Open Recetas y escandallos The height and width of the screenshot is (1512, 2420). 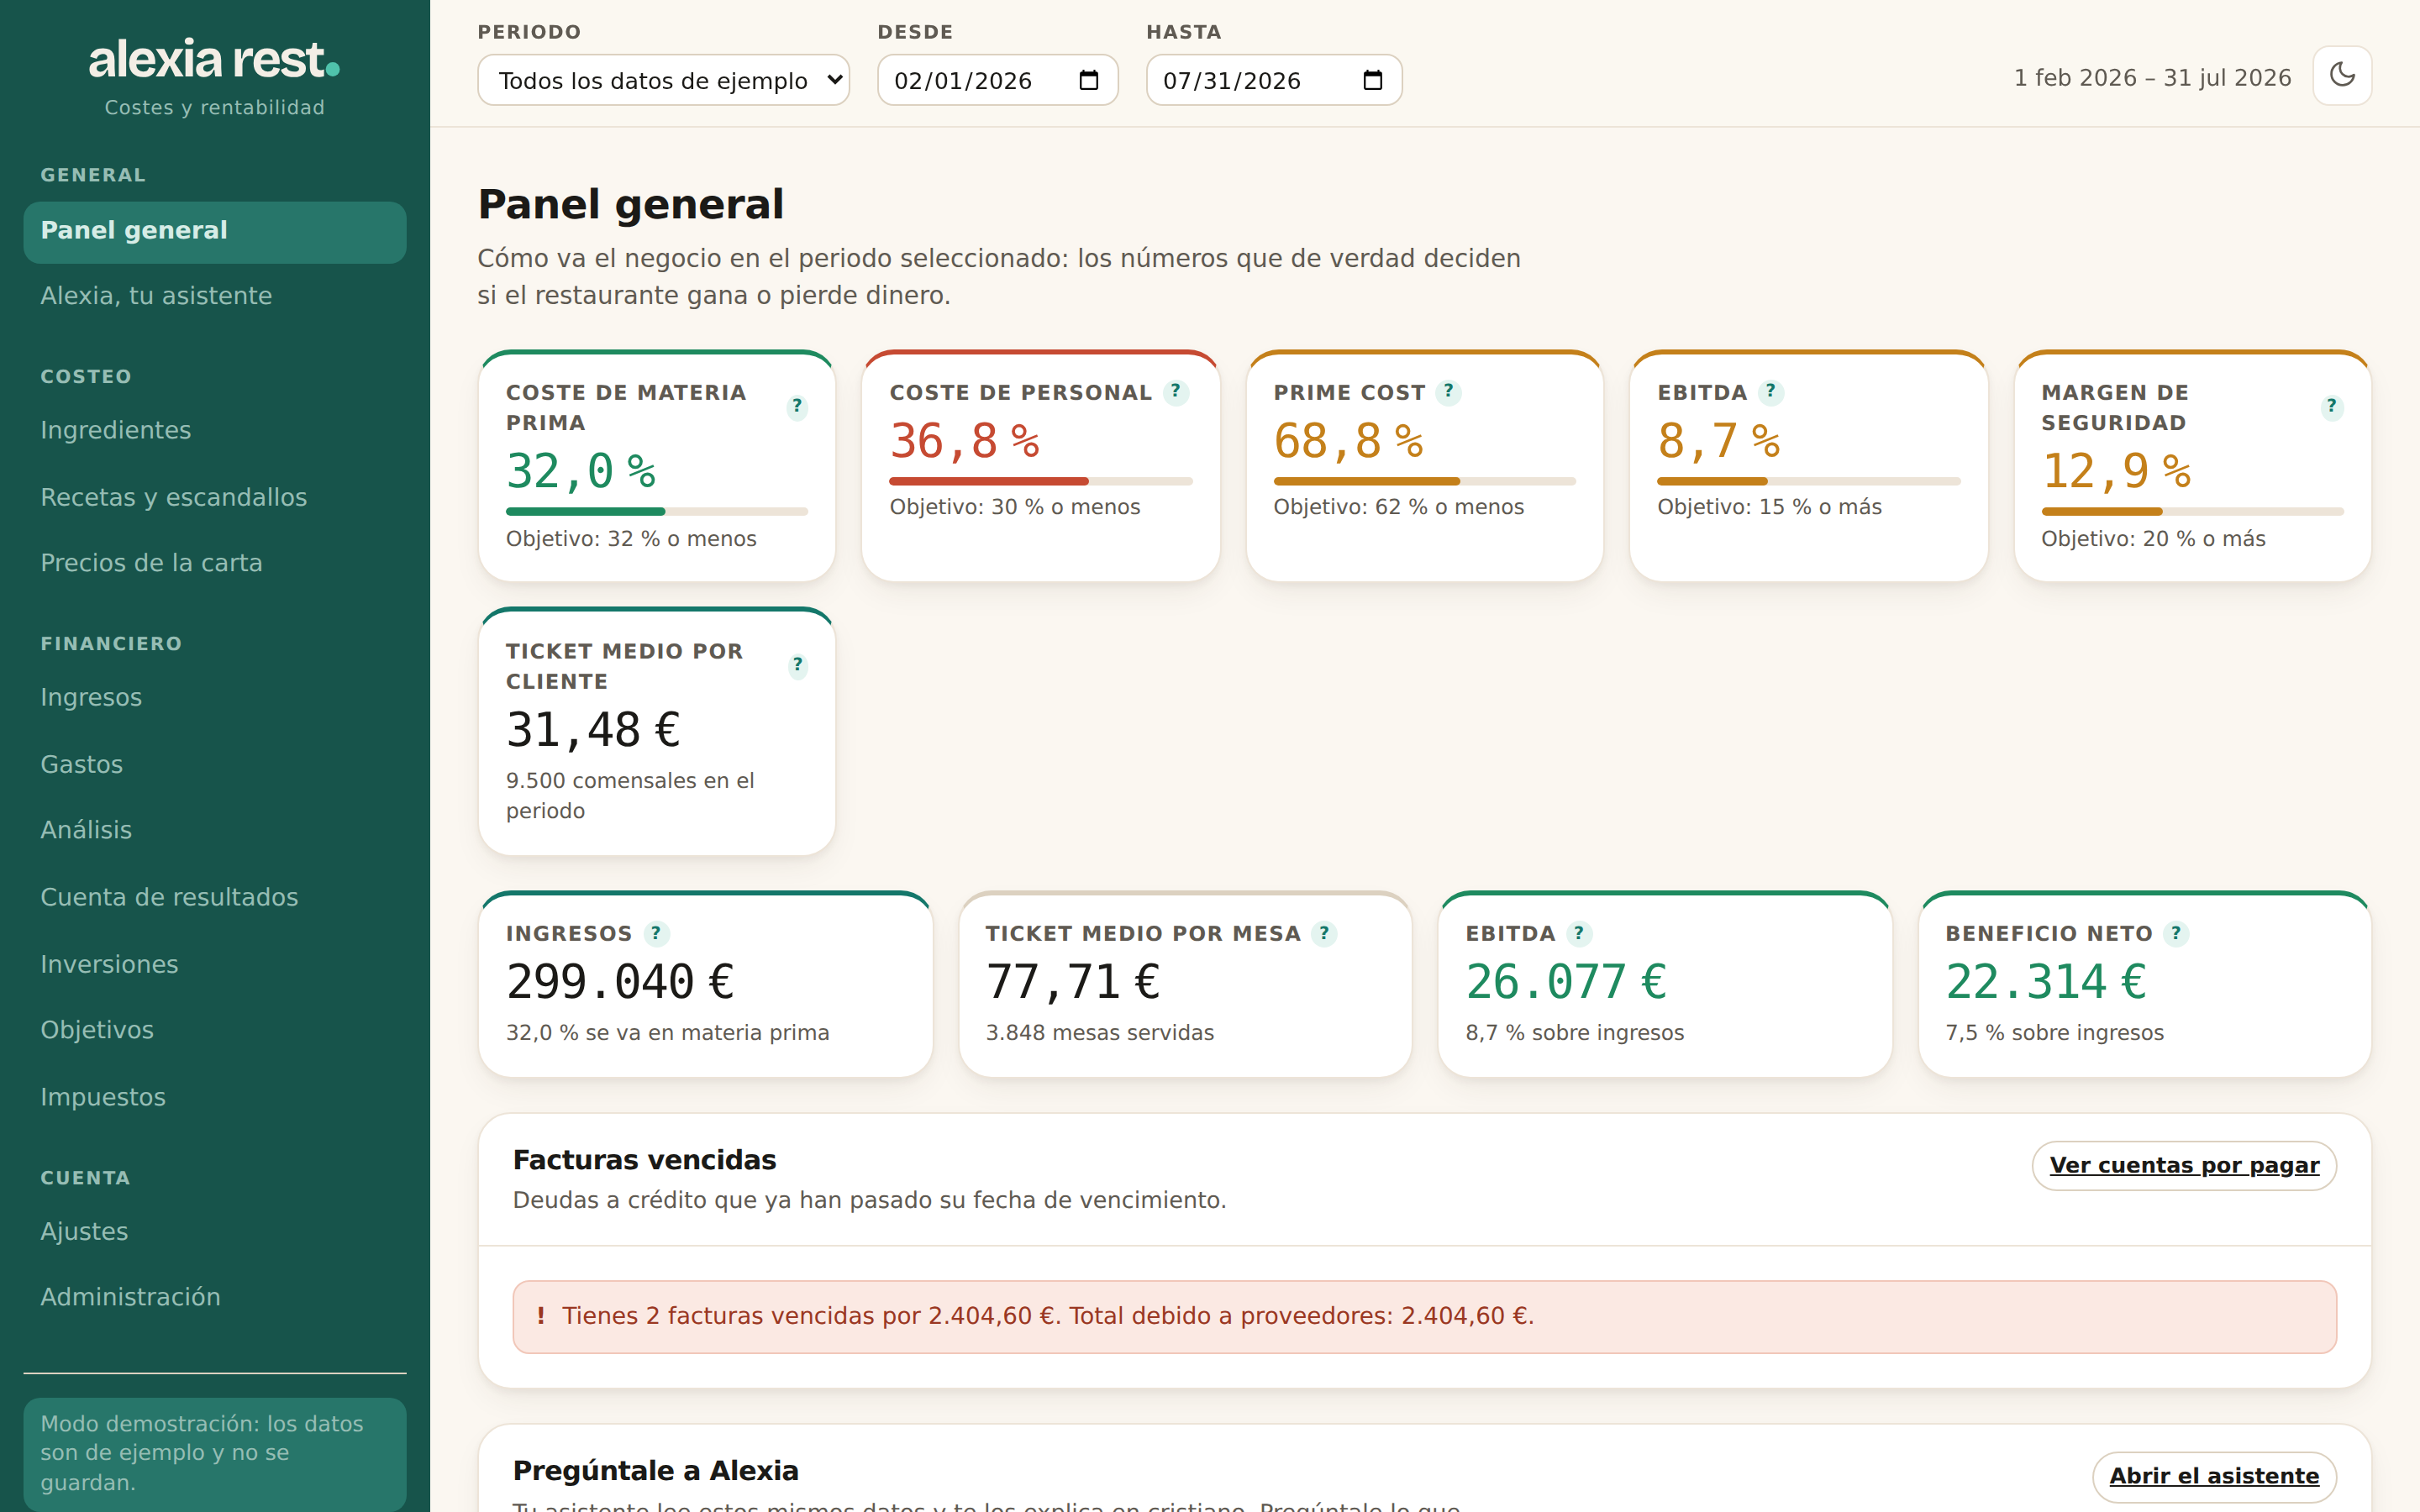click(x=215, y=497)
